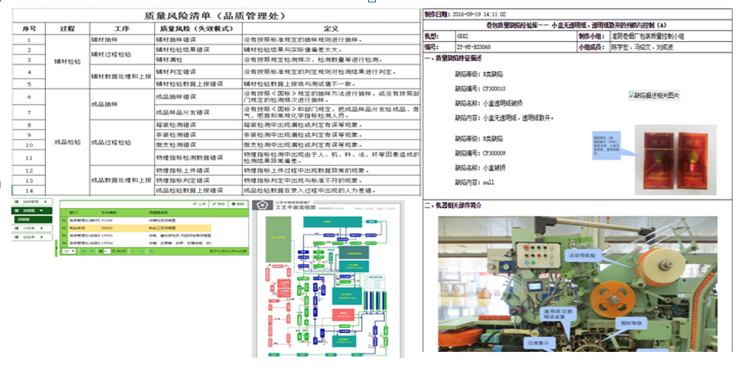This screenshot has height=365, width=743.
Task: Click the 辅材检验 process cell
Action: pyautogui.click(x=67, y=62)
